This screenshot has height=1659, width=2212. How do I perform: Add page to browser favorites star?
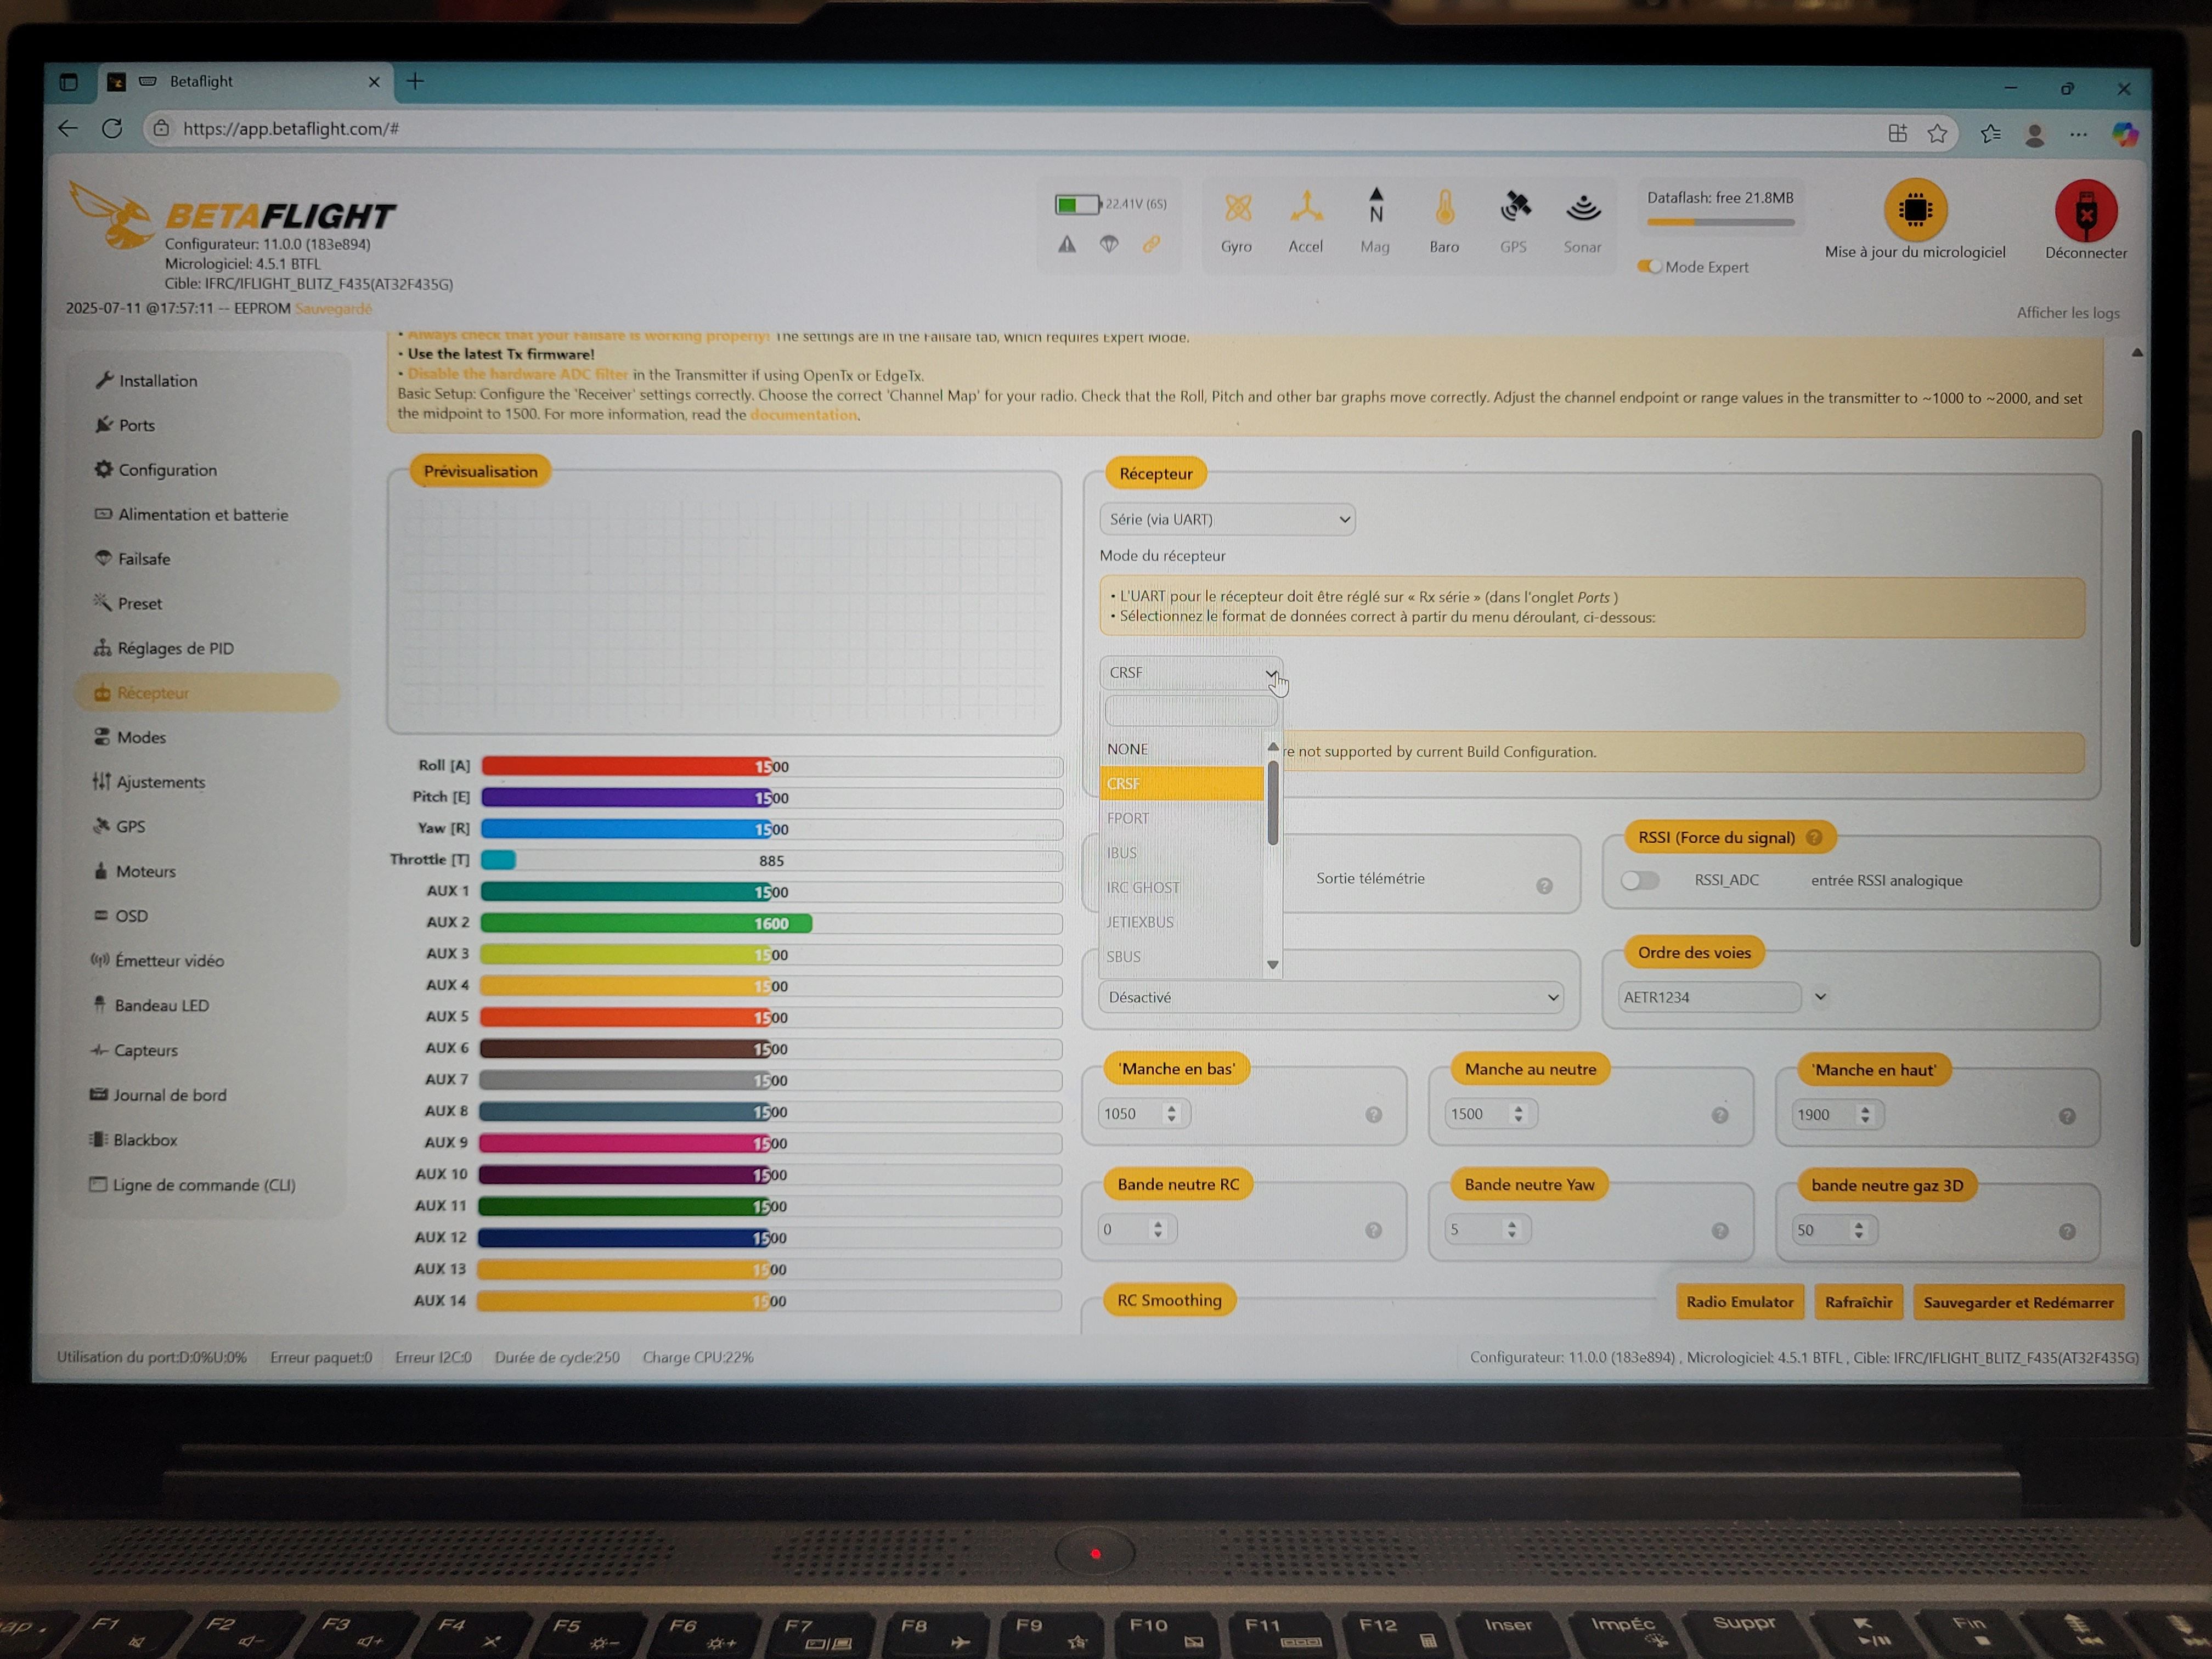1937,133
